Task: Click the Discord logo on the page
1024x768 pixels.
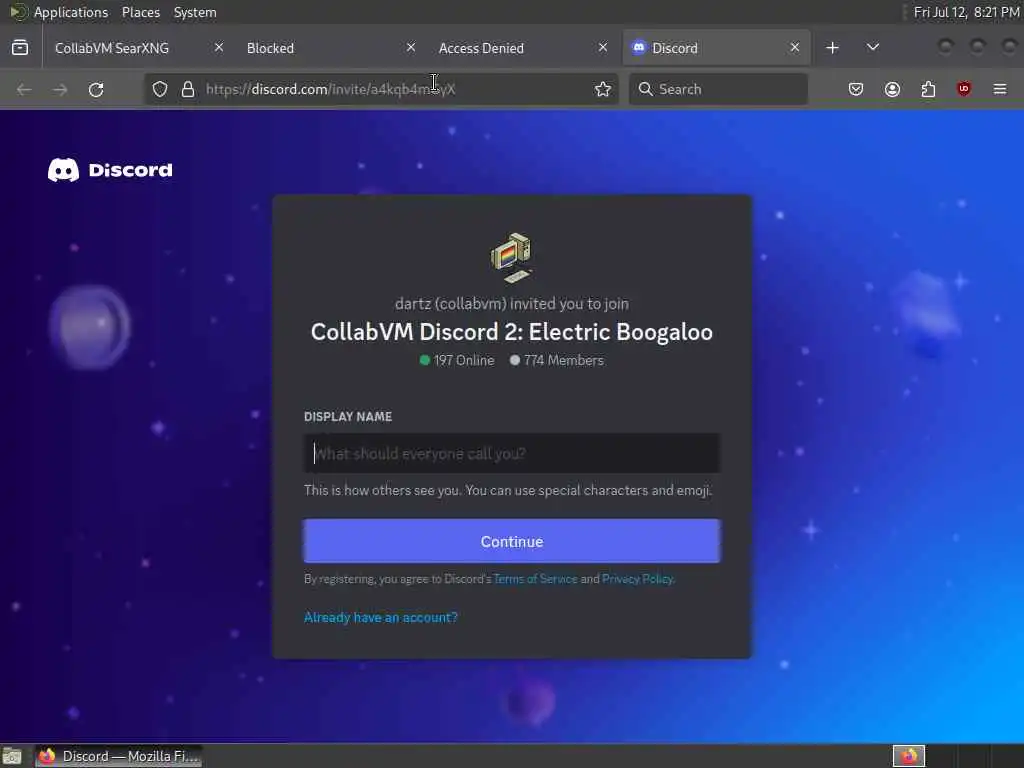Action: 110,170
